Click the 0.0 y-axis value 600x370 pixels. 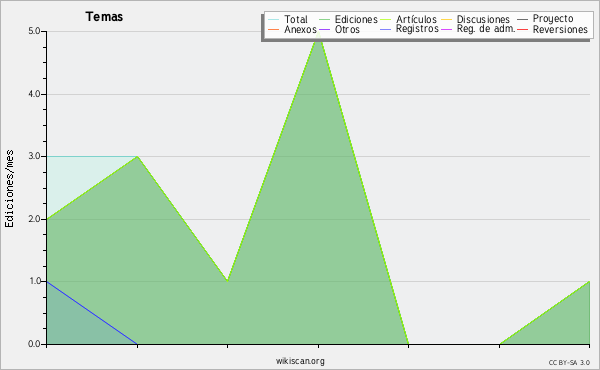pos(34,344)
